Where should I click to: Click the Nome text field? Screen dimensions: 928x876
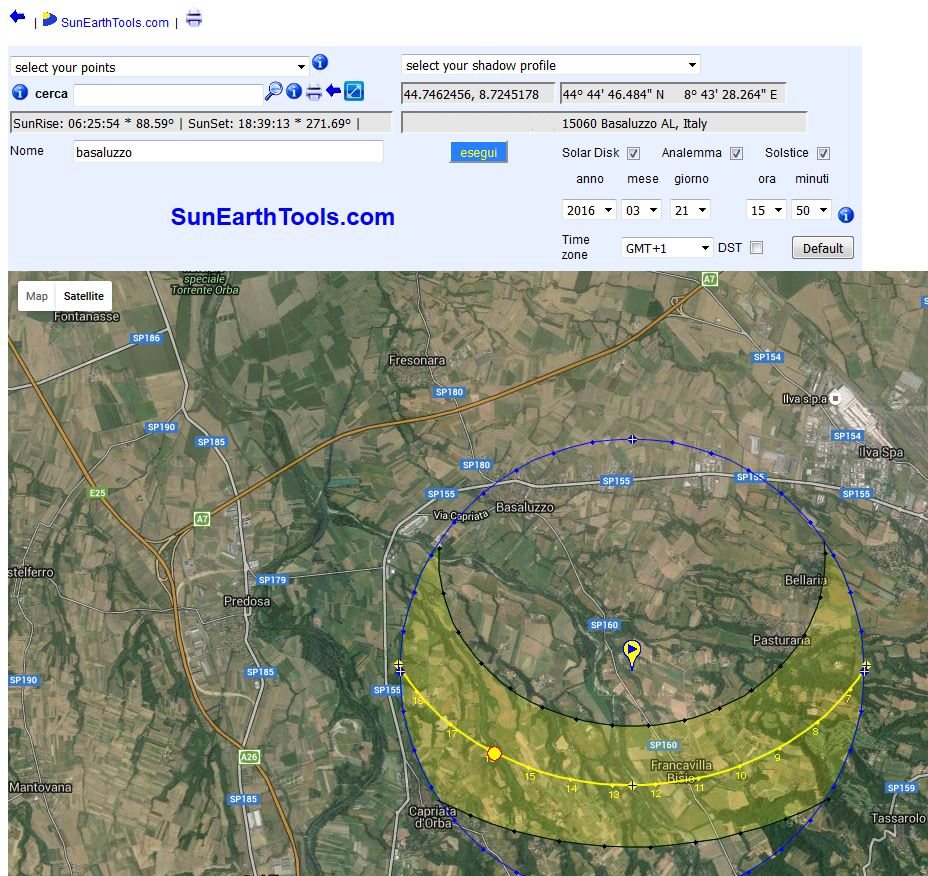pyautogui.click(x=229, y=152)
